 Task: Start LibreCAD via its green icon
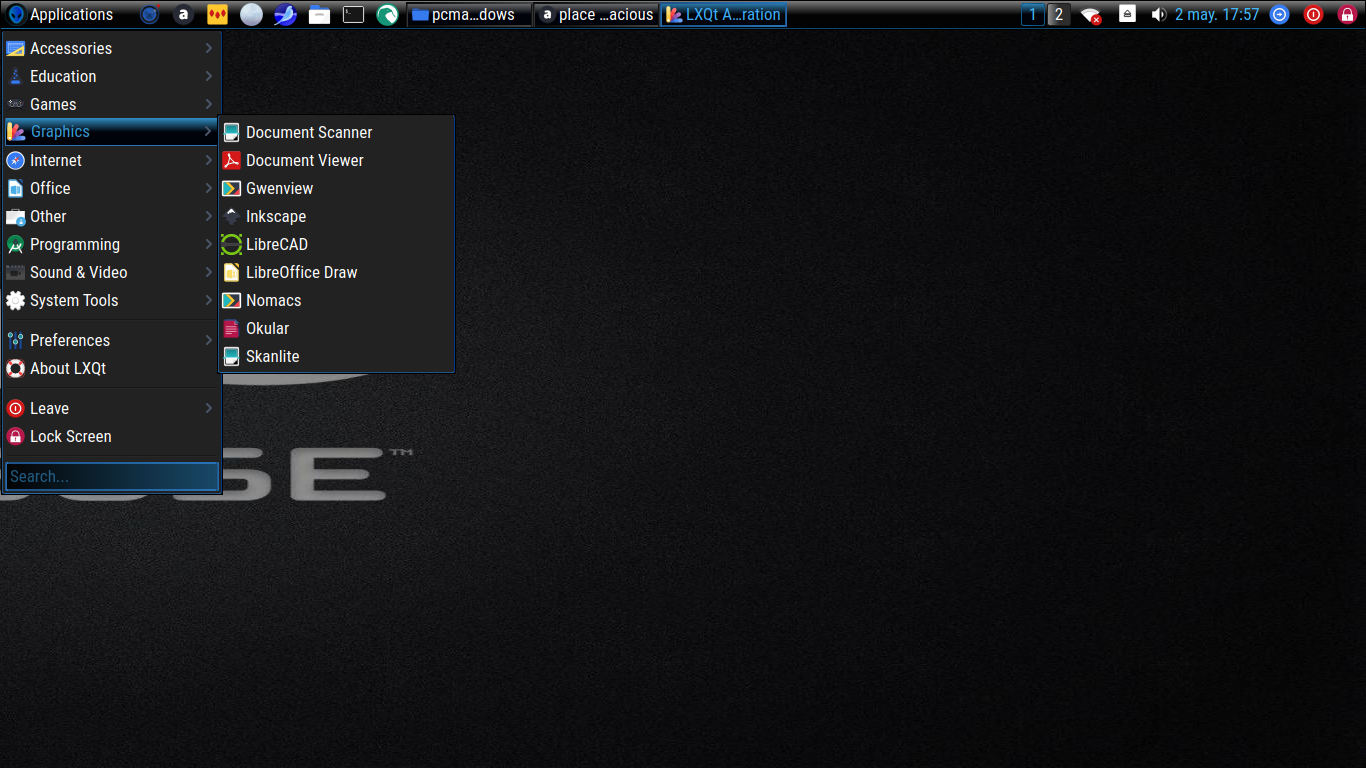coord(232,244)
